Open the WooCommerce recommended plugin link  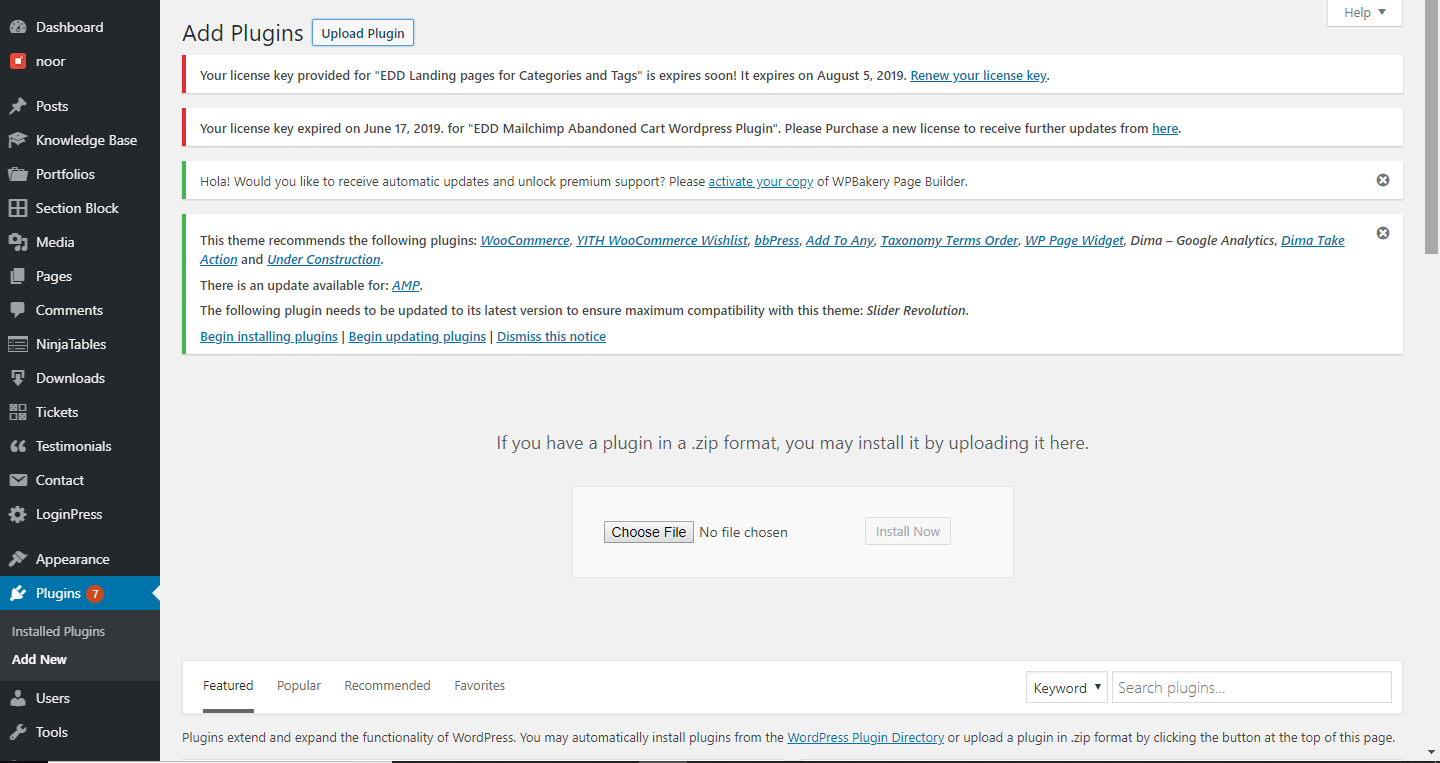click(x=525, y=240)
